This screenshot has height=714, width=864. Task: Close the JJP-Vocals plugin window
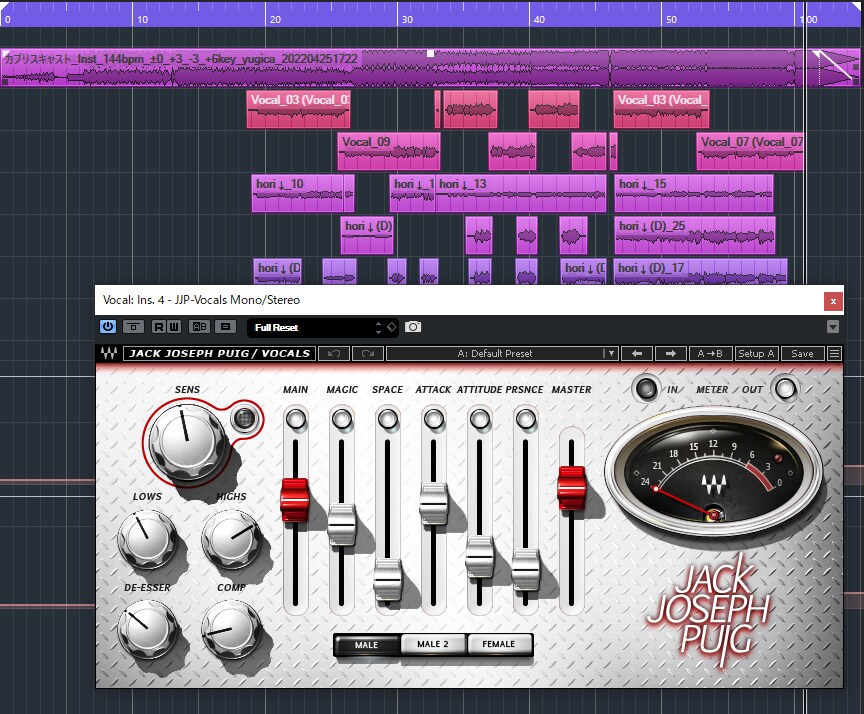tap(833, 301)
